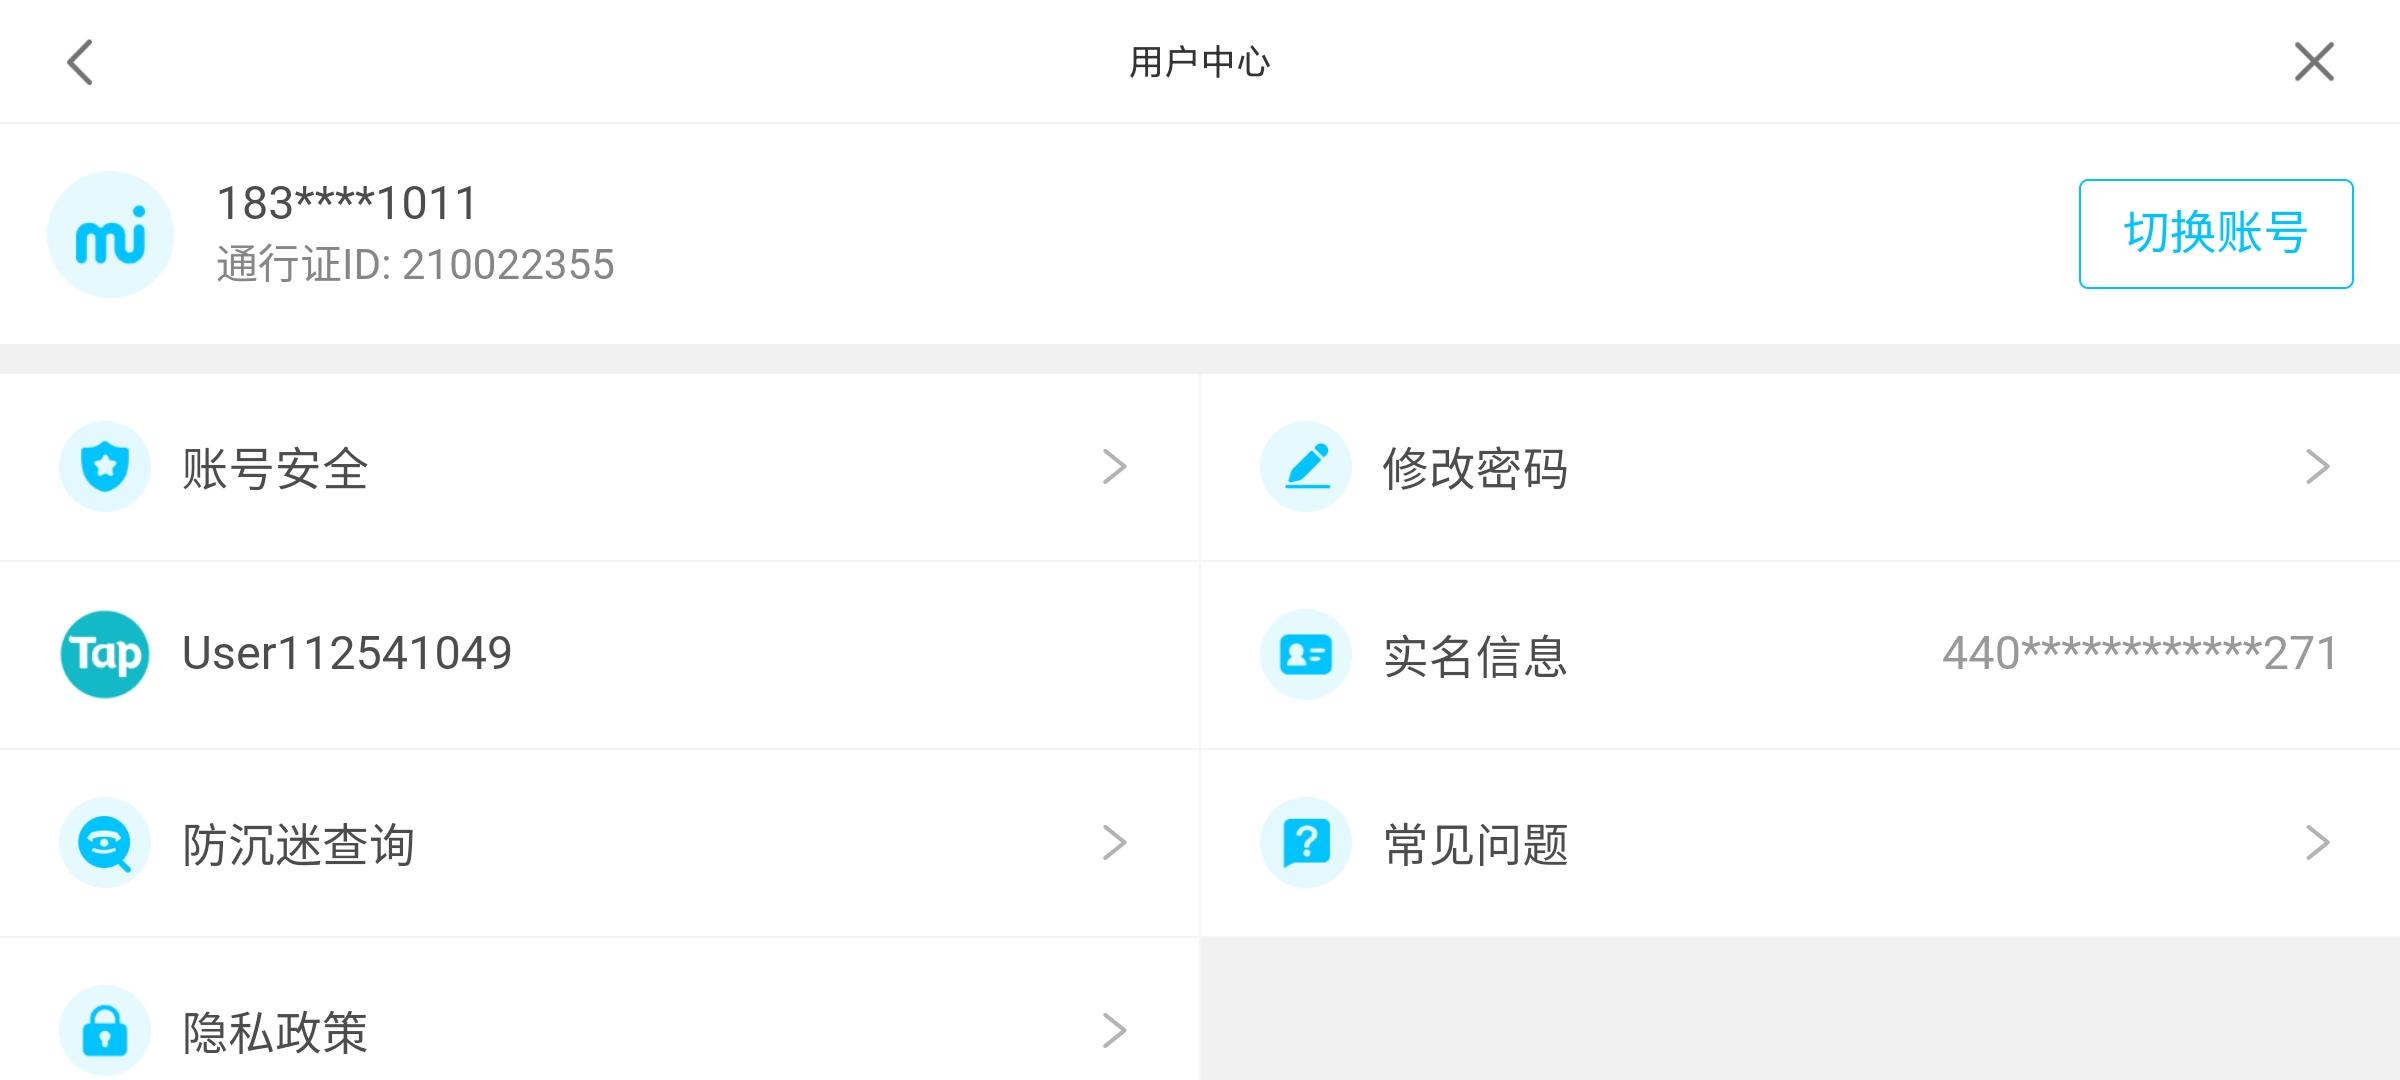Screen dimensions: 2400x1080
Task: Open the 防沉迷查询 chevron arrow
Action: 1114,843
